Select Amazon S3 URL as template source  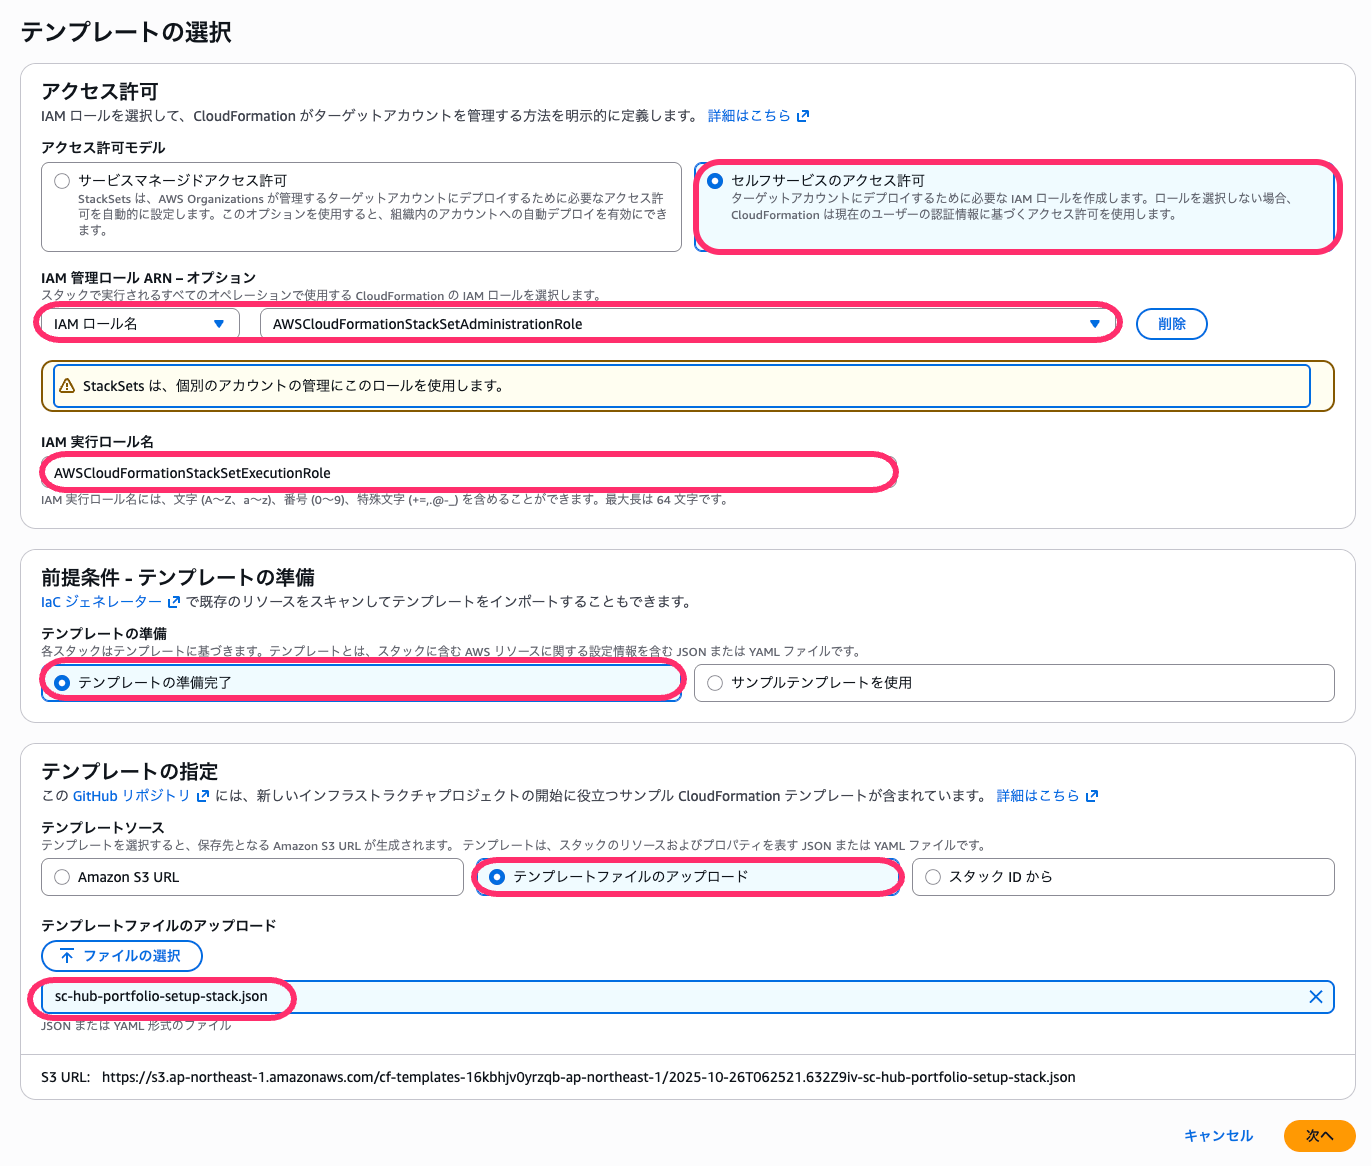point(61,876)
